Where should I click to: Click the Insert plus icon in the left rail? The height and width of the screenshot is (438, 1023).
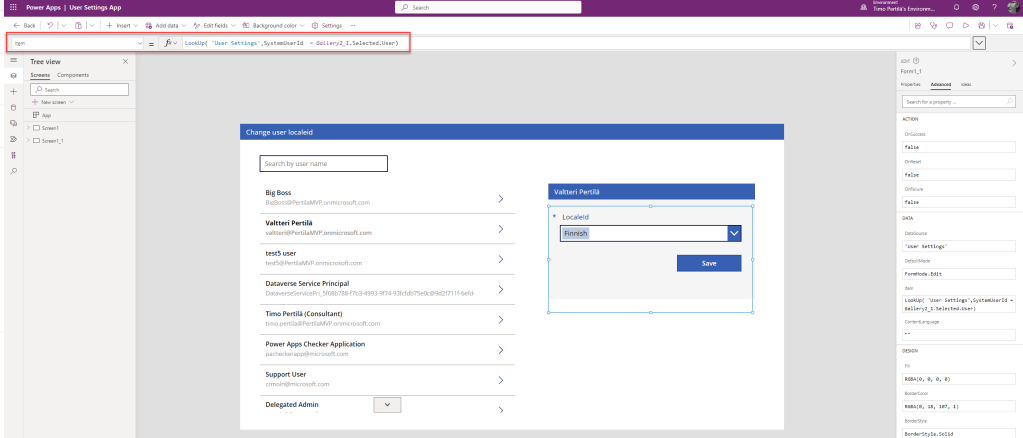tap(13, 91)
